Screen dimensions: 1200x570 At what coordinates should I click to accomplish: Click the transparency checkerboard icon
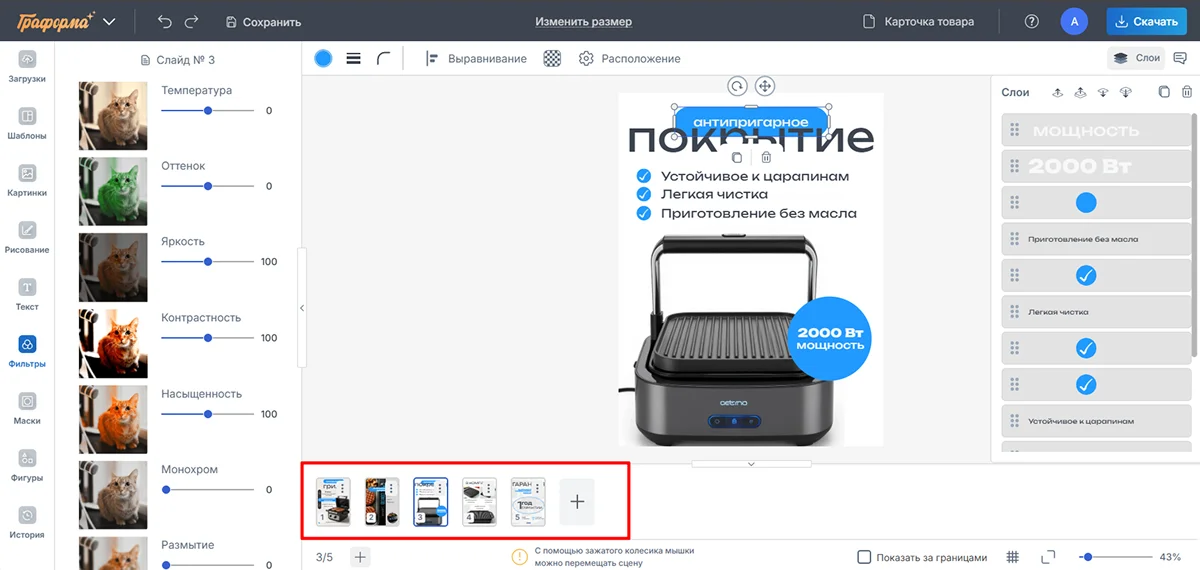[552, 59]
